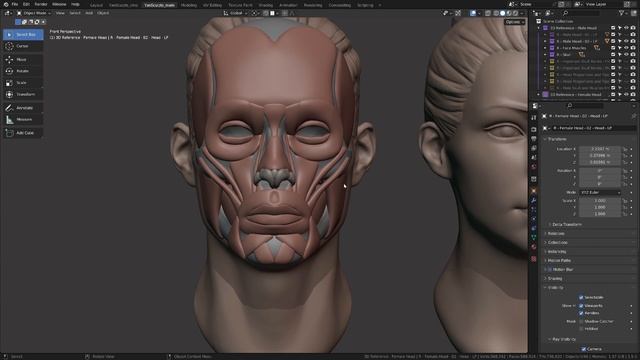Pick the Rotate tool

click(x=23, y=71)
